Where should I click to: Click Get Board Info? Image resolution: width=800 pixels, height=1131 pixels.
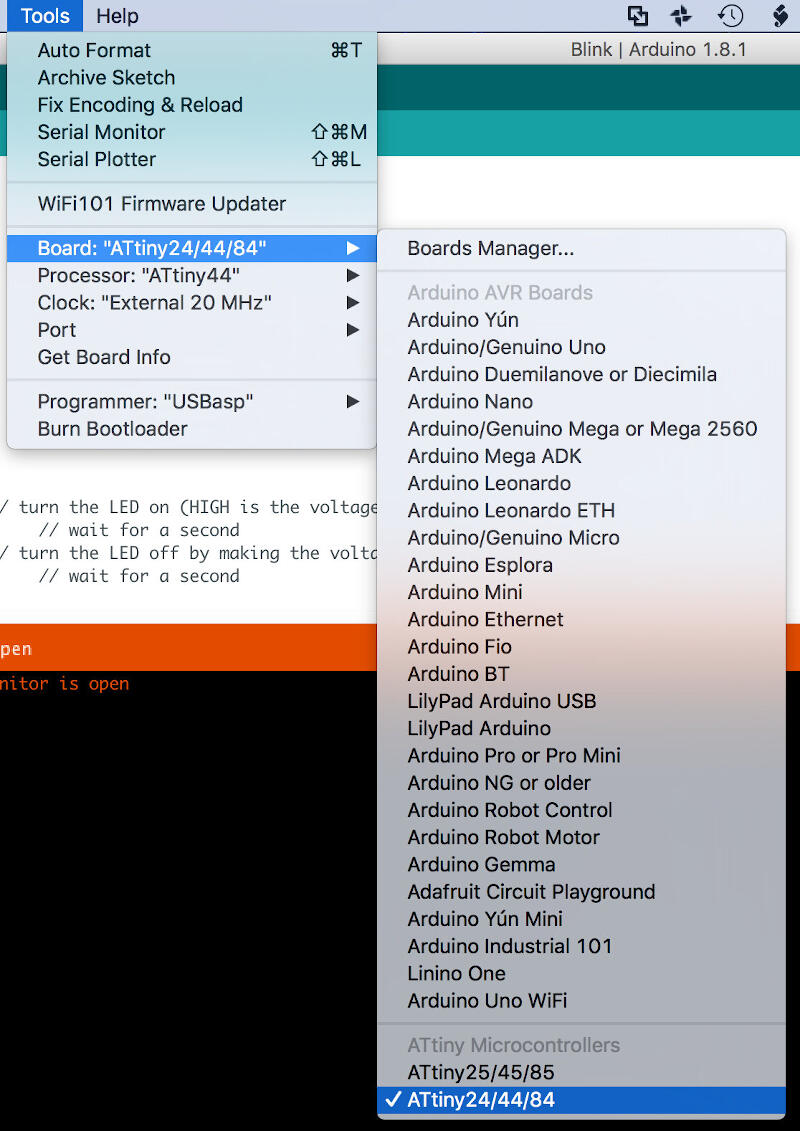(192, 357)
